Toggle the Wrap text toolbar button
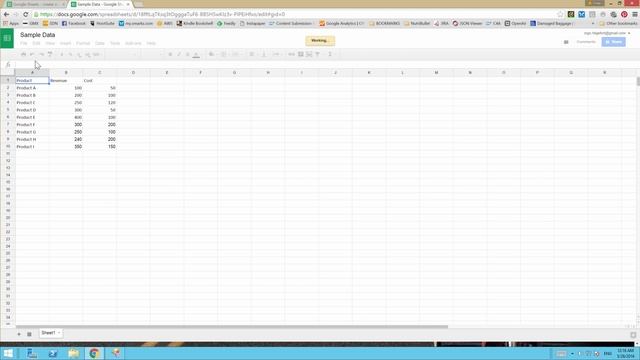This screenshot has width=640, height=360. tap(276, 54)
